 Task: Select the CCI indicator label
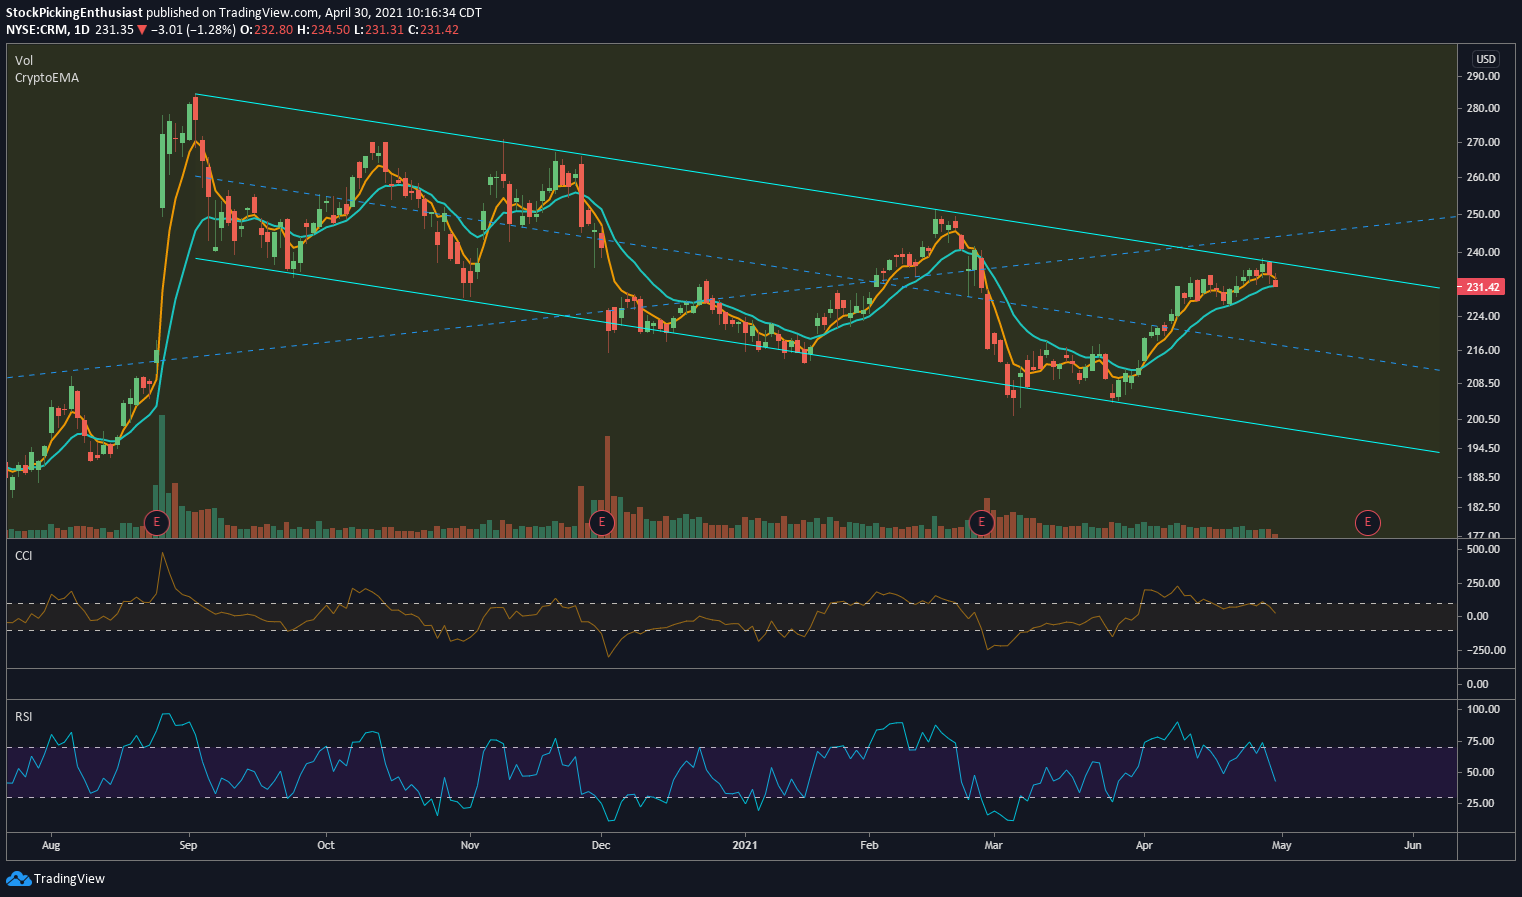click(23, 555)
